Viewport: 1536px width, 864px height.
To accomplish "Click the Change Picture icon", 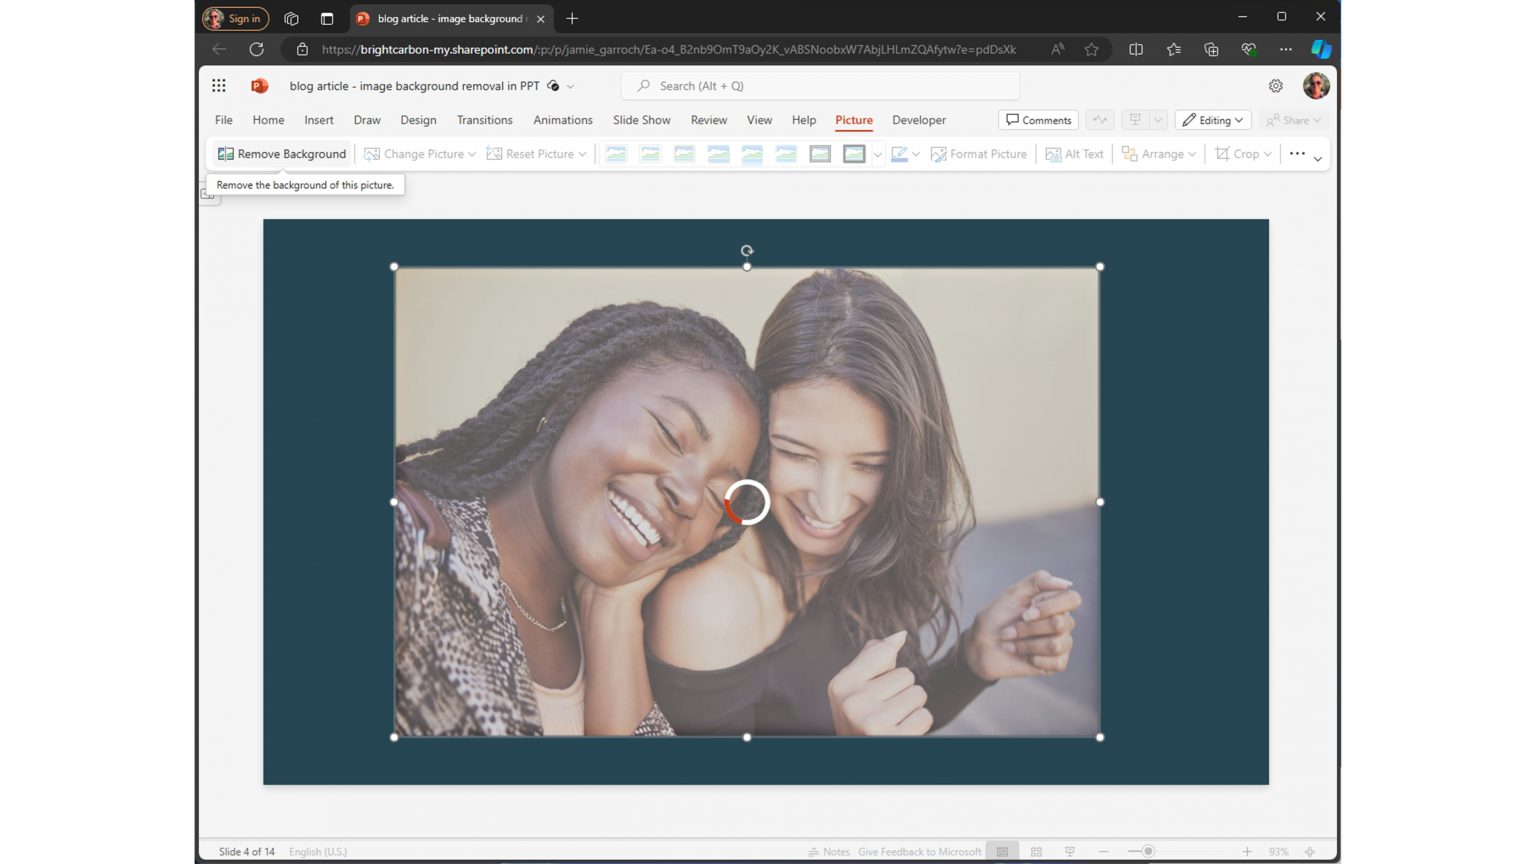I will point(370,153).
